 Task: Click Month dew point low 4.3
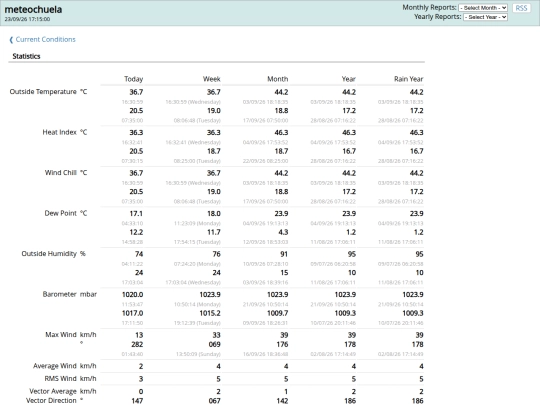click(283, 232)
